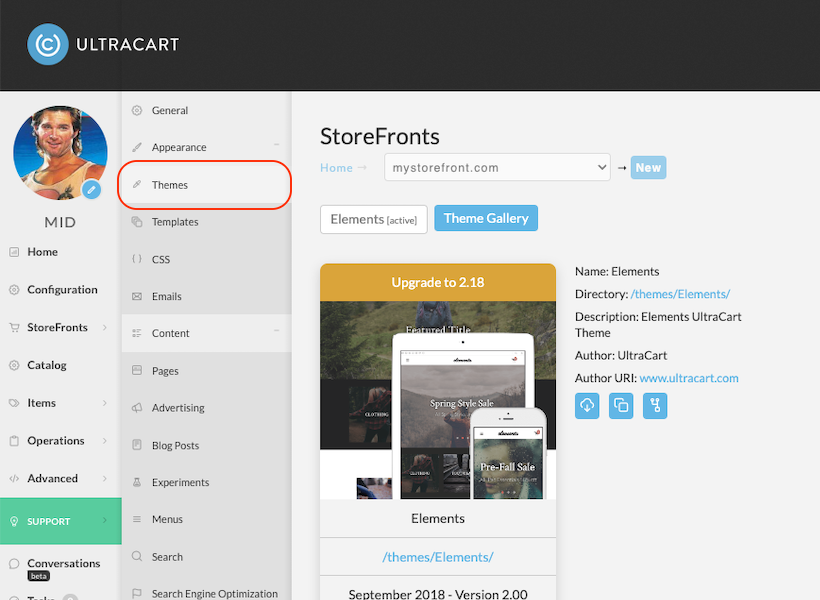The image size is (820, 600).
Task: Click the copy theme icon
Action: click(621, 405)
